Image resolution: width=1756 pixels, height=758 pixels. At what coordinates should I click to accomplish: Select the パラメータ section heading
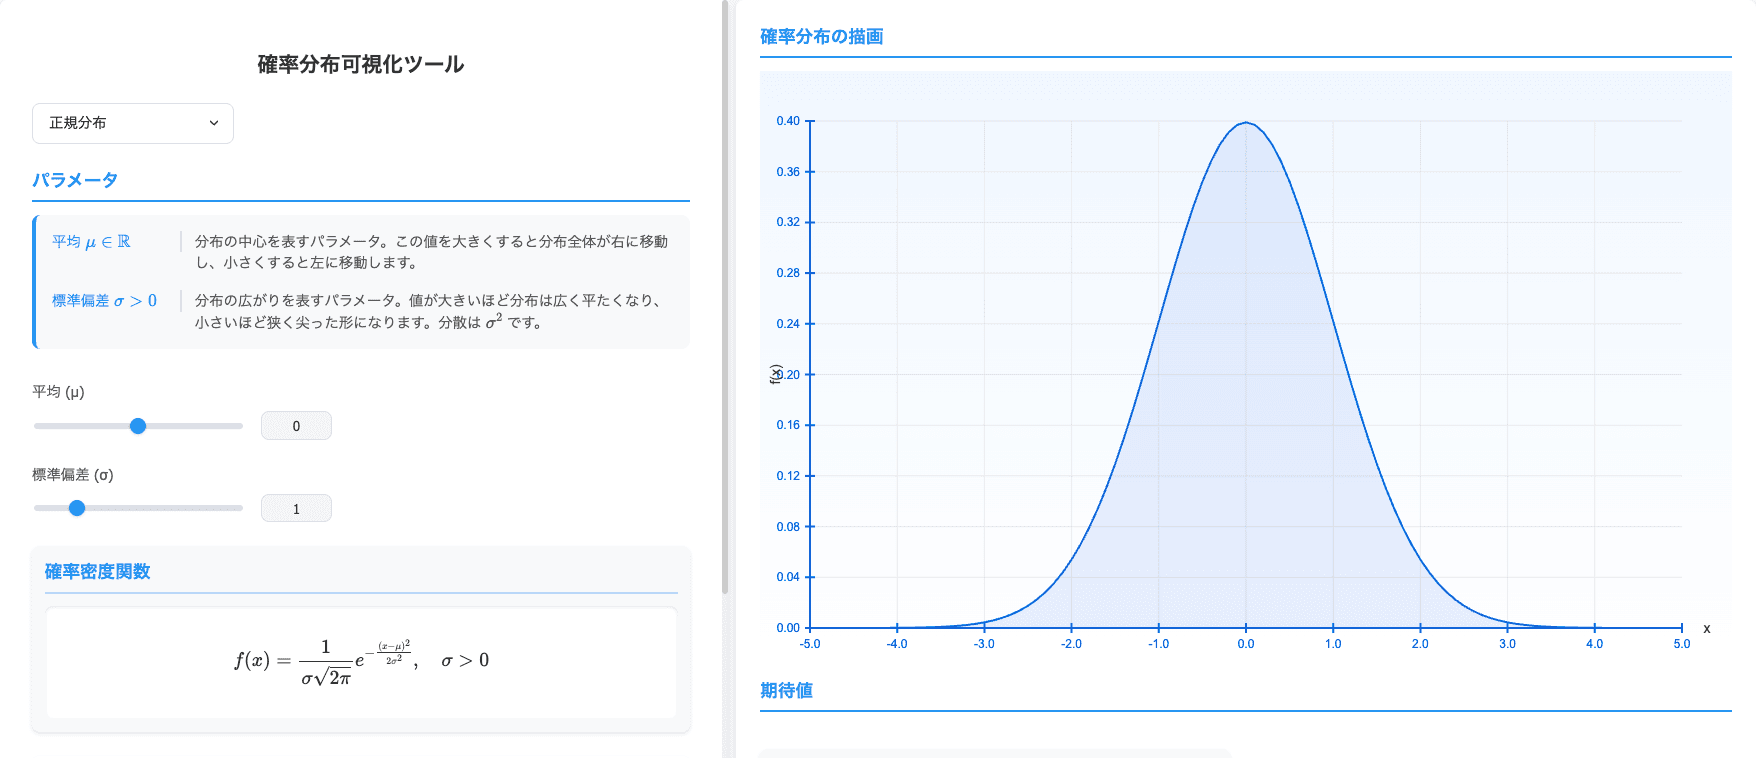point(75,180)
